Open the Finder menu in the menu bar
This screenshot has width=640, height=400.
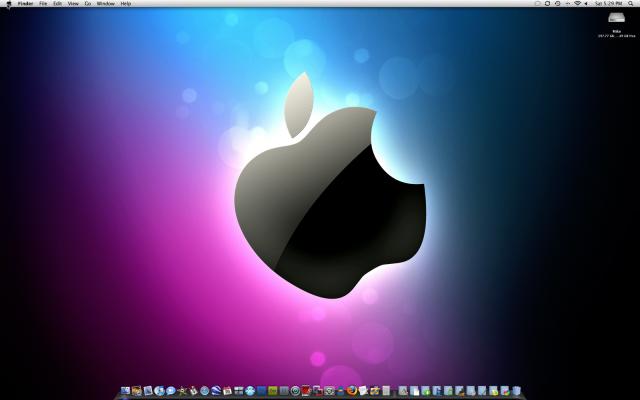click(x=25, y=4)
